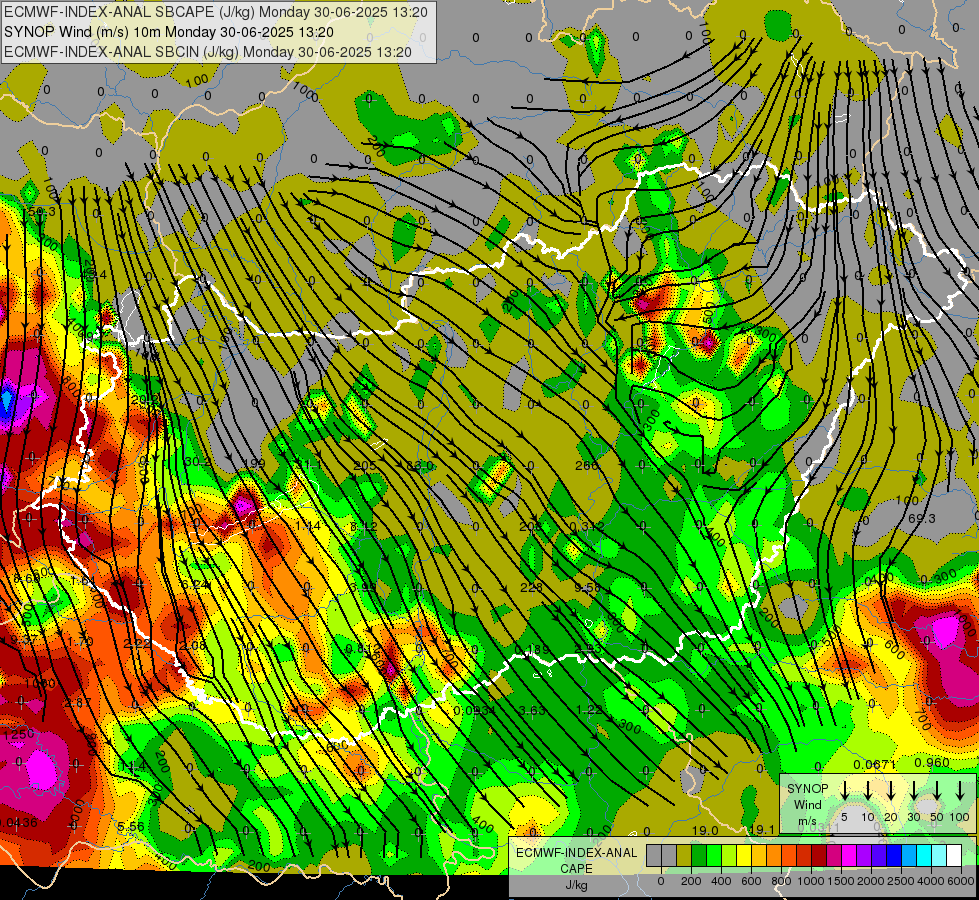Click the 30.2 value on the map
The image size is (979, 900).
point(198,462)
